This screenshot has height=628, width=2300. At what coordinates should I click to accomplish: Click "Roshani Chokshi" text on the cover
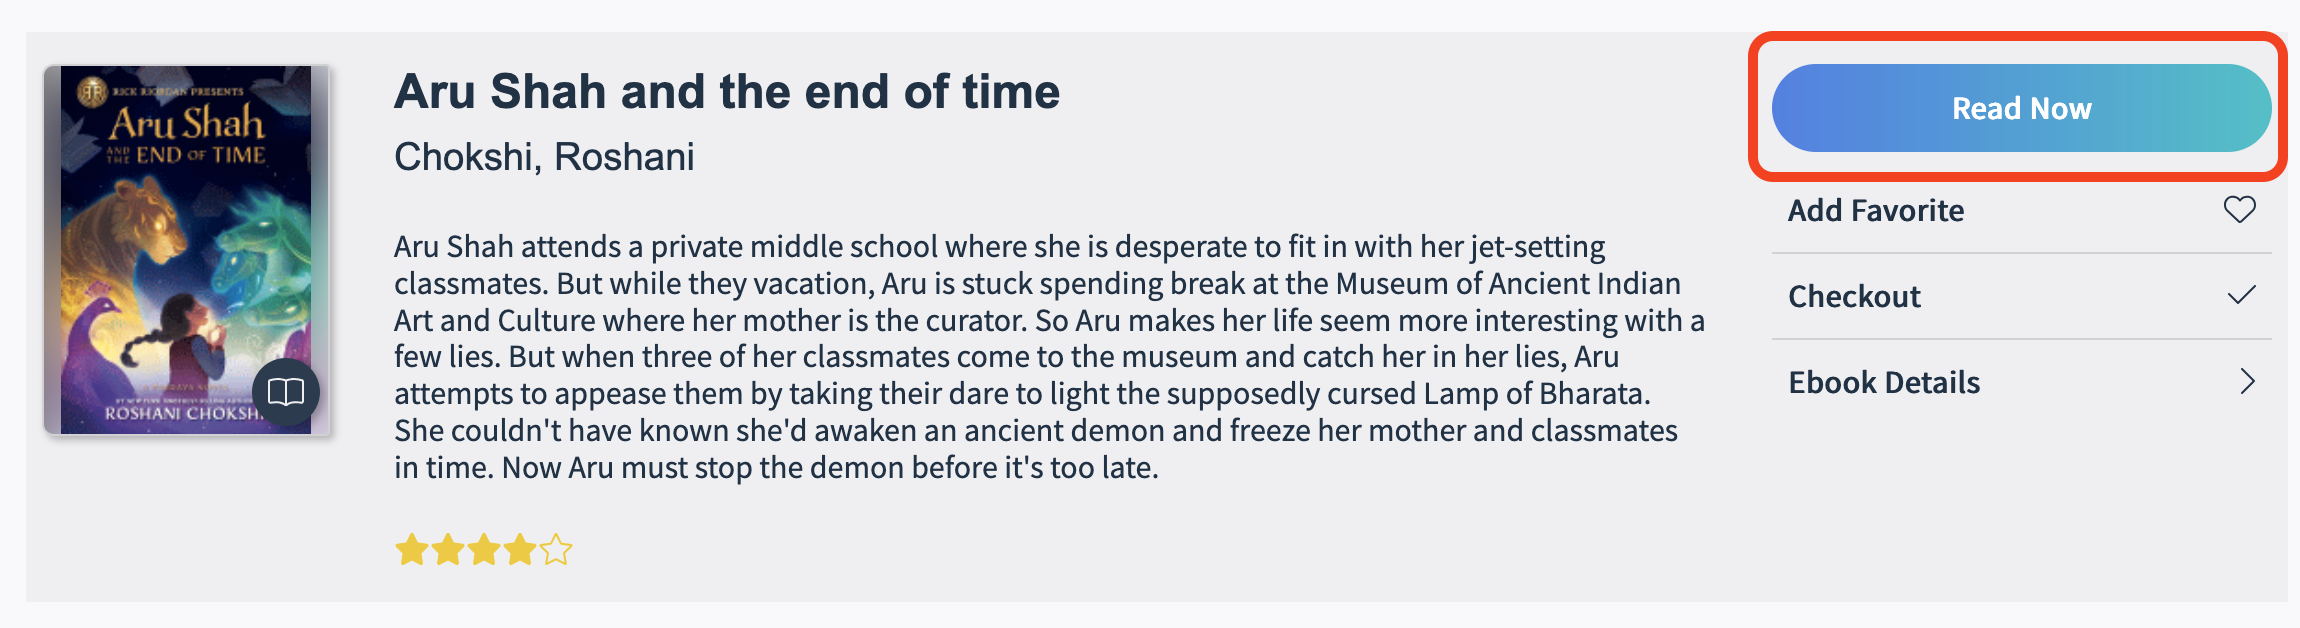coord(178,413)
